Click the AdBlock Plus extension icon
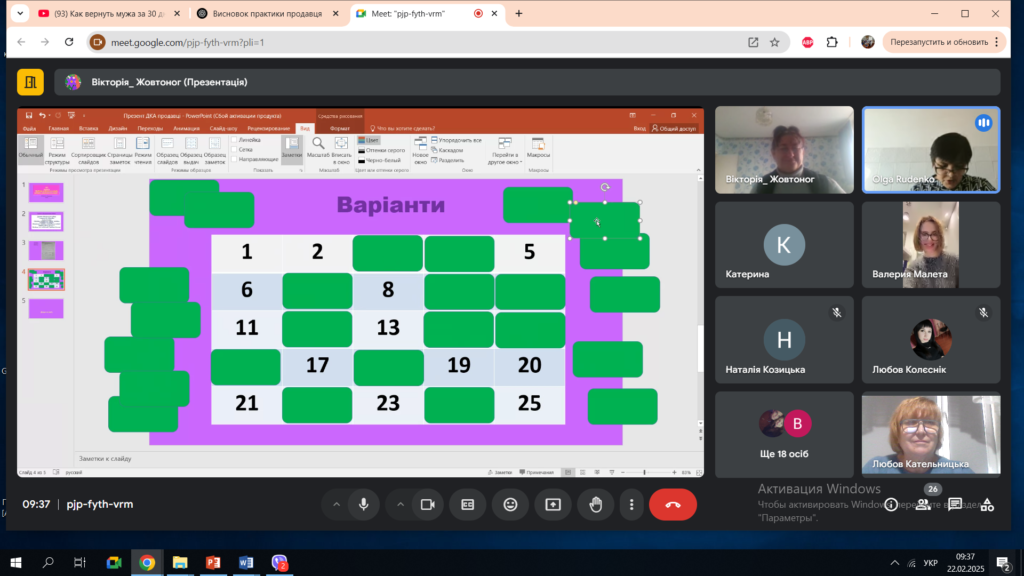The width and height of the screenshot is (1024, 576). click(x=807, y=42)
